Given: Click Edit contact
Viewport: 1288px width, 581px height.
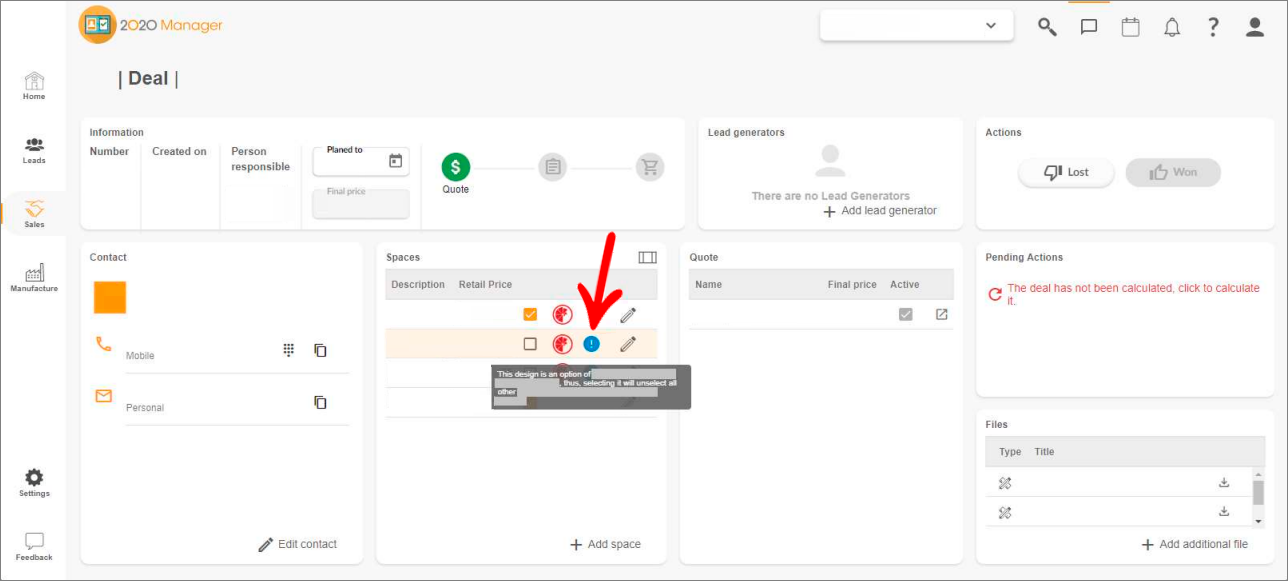Looking at the screenshot, I should point(297,544).
